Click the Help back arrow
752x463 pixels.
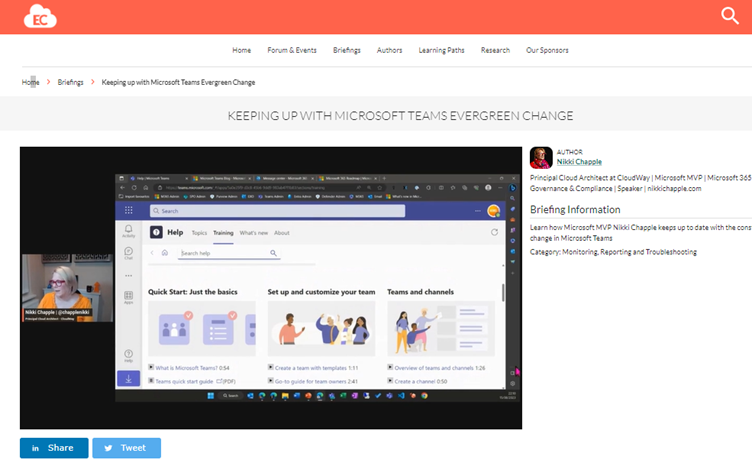[x=152, y=252]
